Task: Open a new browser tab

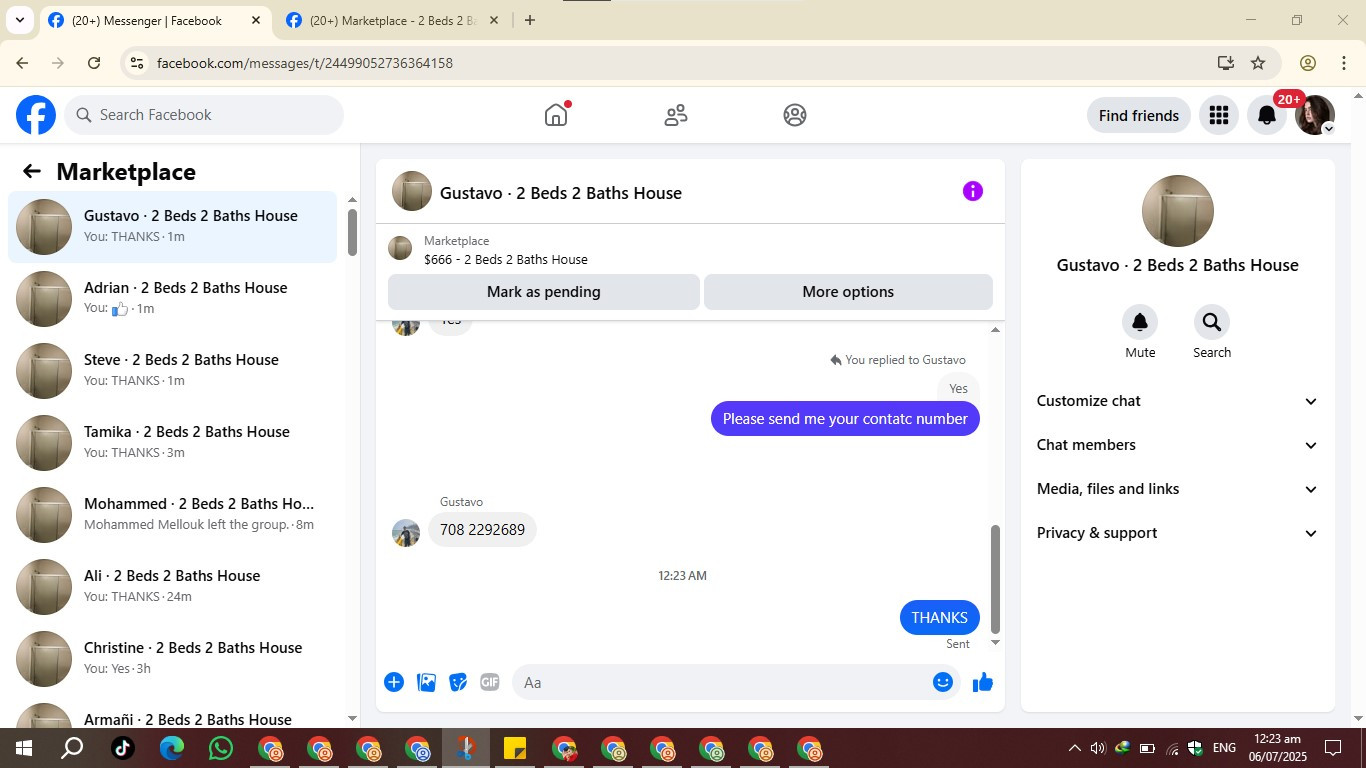Action: [530, 20]
